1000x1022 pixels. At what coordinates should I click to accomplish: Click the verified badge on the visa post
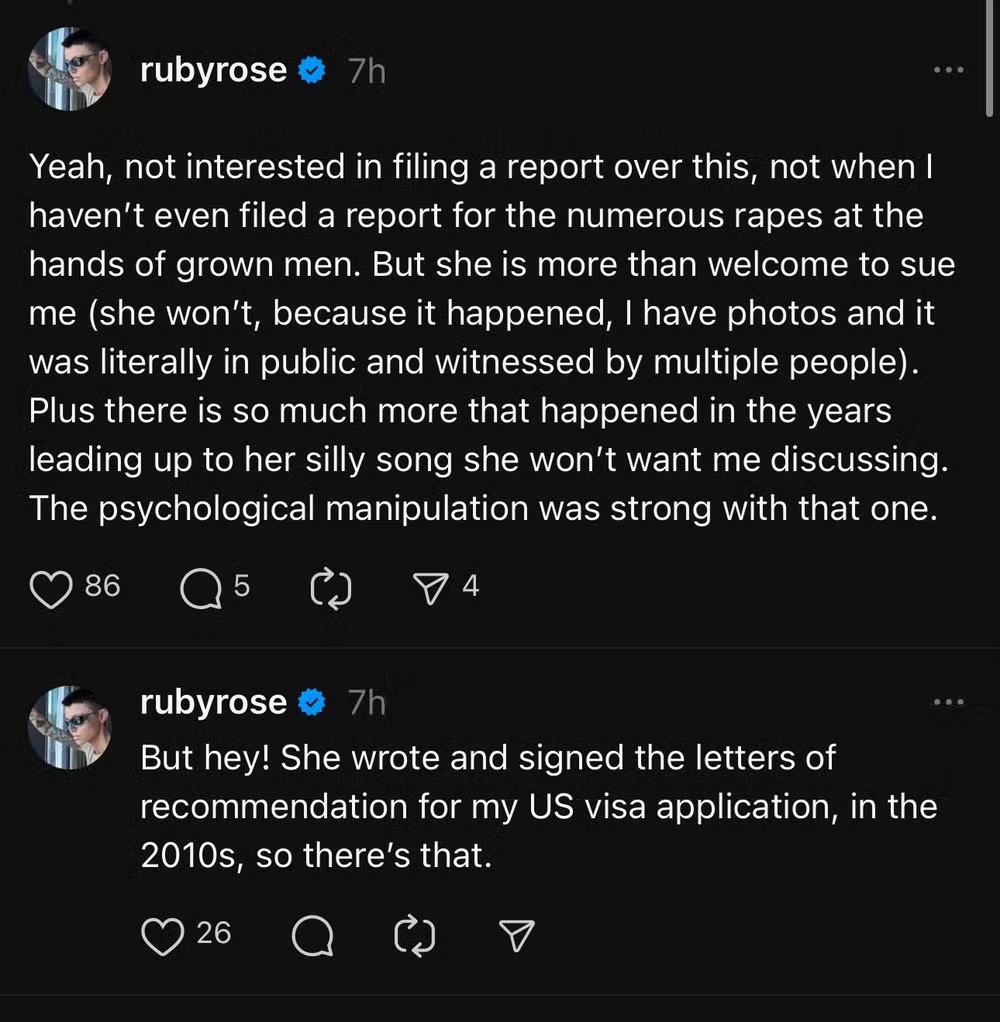[x=313, y=703]
